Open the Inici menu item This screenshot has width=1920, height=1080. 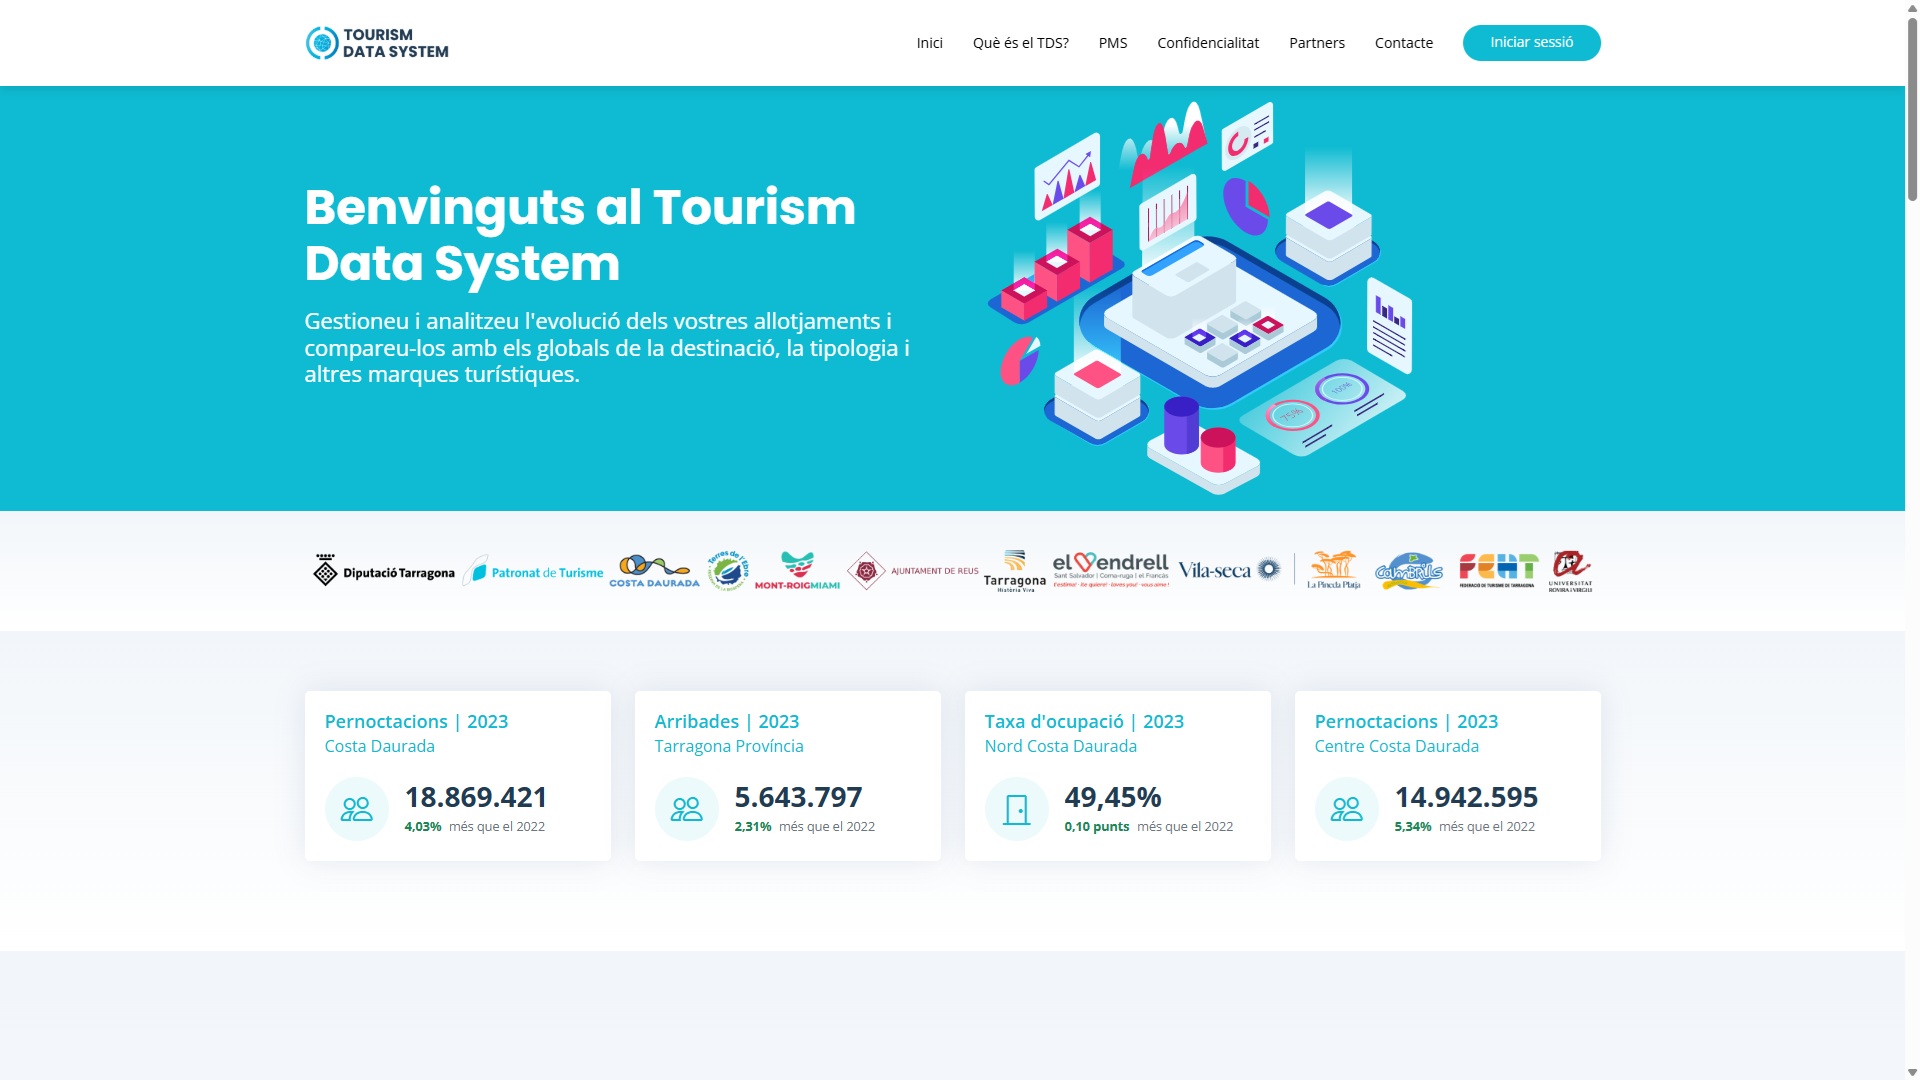(929, 43)
